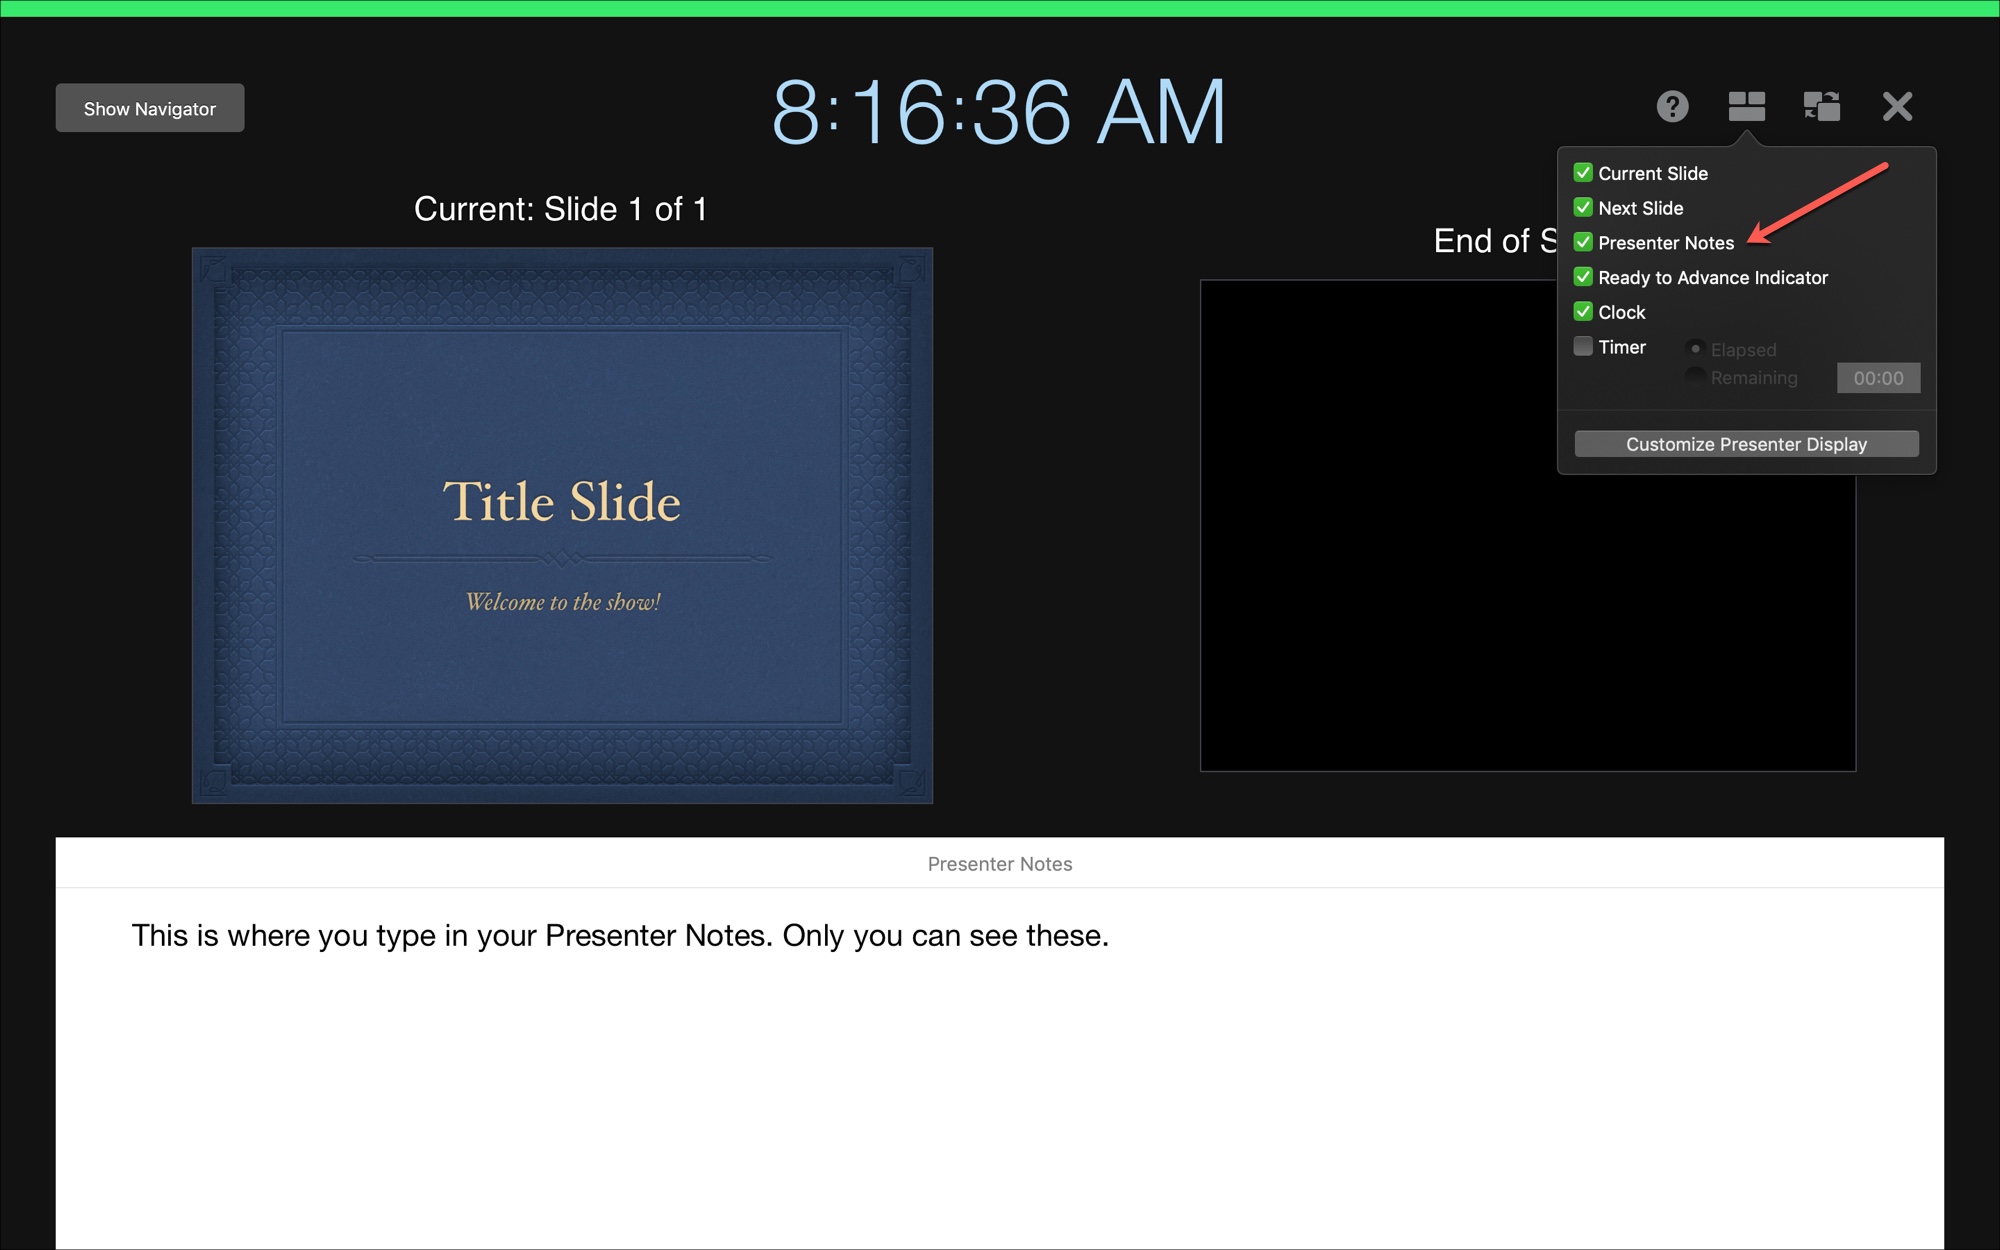Click Customize Presenter Display button

1747,442
